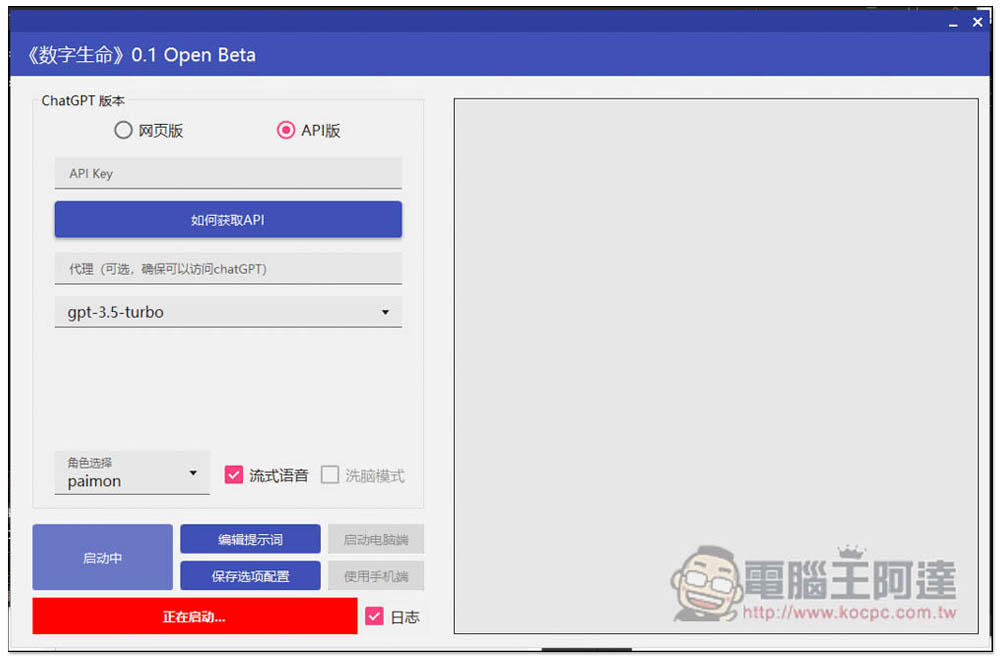Screen dimensions: 1000x659
Task: Focus the 代理 proxy input field
Action: pyautogui.click(x=228, y=268)
